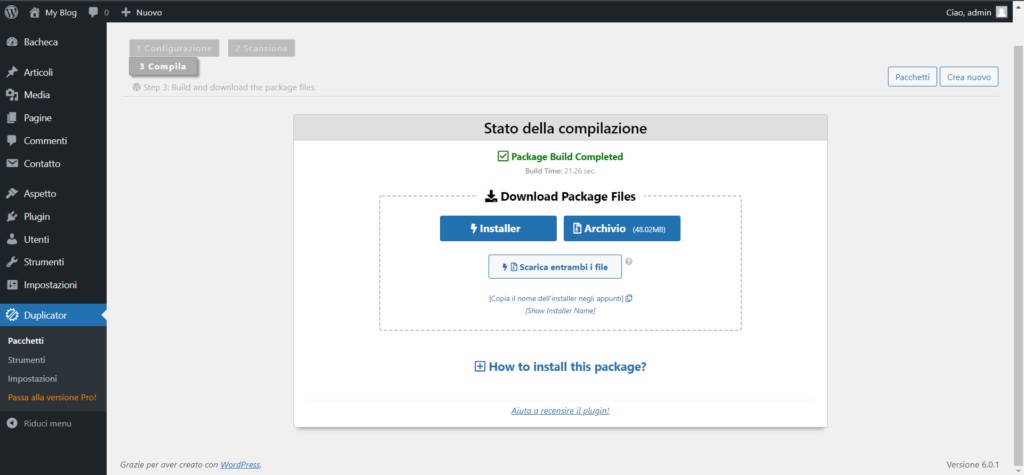Viewport: 1024px width, 475px height.
Task: Click the Pacchetti button at top right
Action: coord(912,77)
